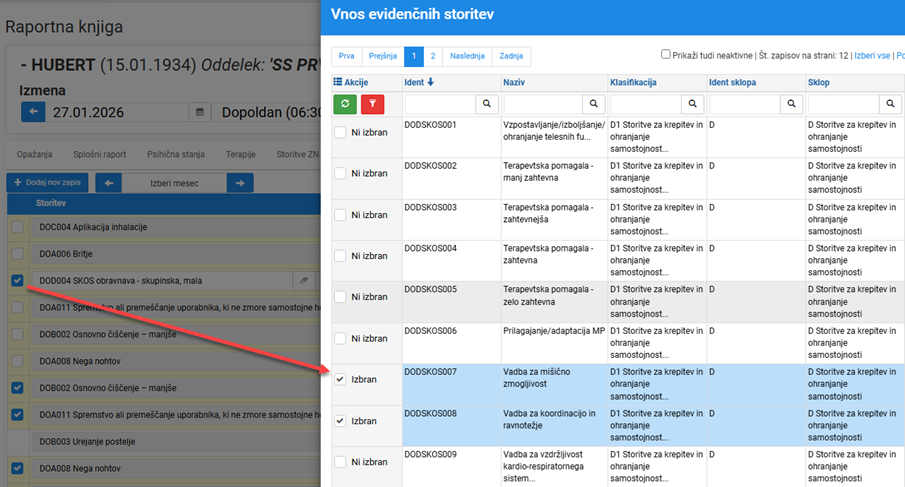This screenshot has height=487, width=905.
Task: Sort by the Sklop column header
Action: coord(818,82)
